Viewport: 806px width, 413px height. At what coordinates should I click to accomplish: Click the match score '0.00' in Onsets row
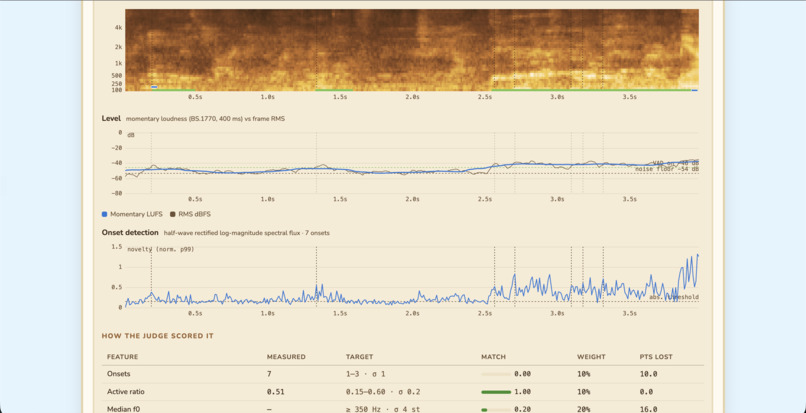click(523, 374)
